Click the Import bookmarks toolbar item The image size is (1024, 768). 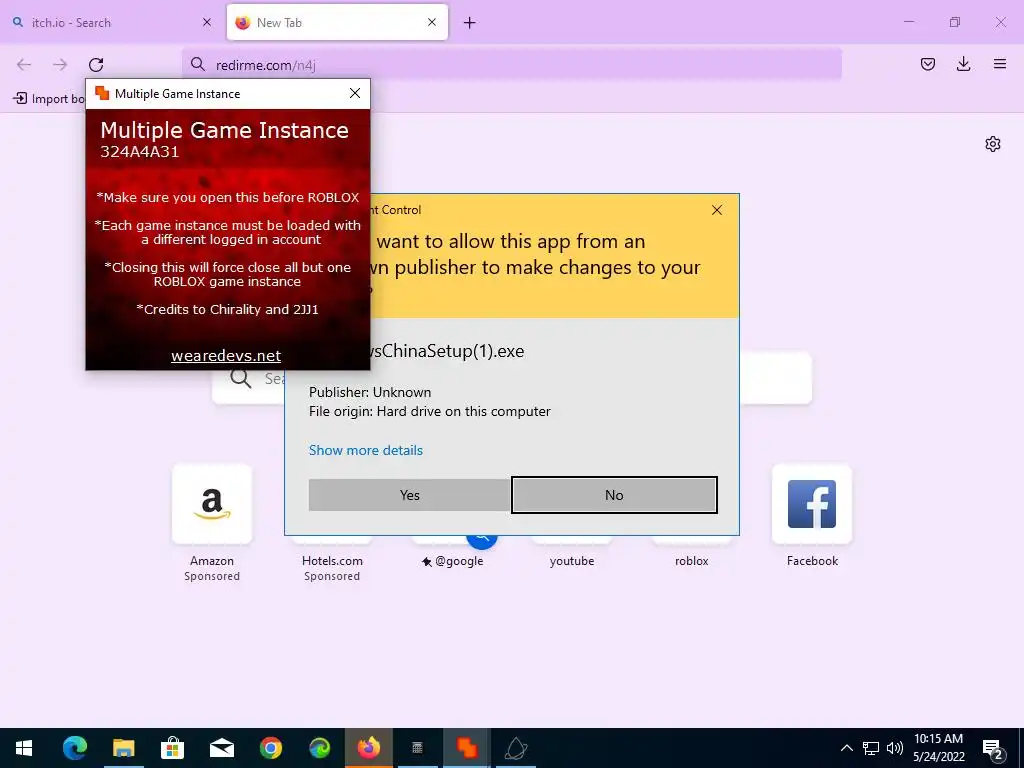49,99
